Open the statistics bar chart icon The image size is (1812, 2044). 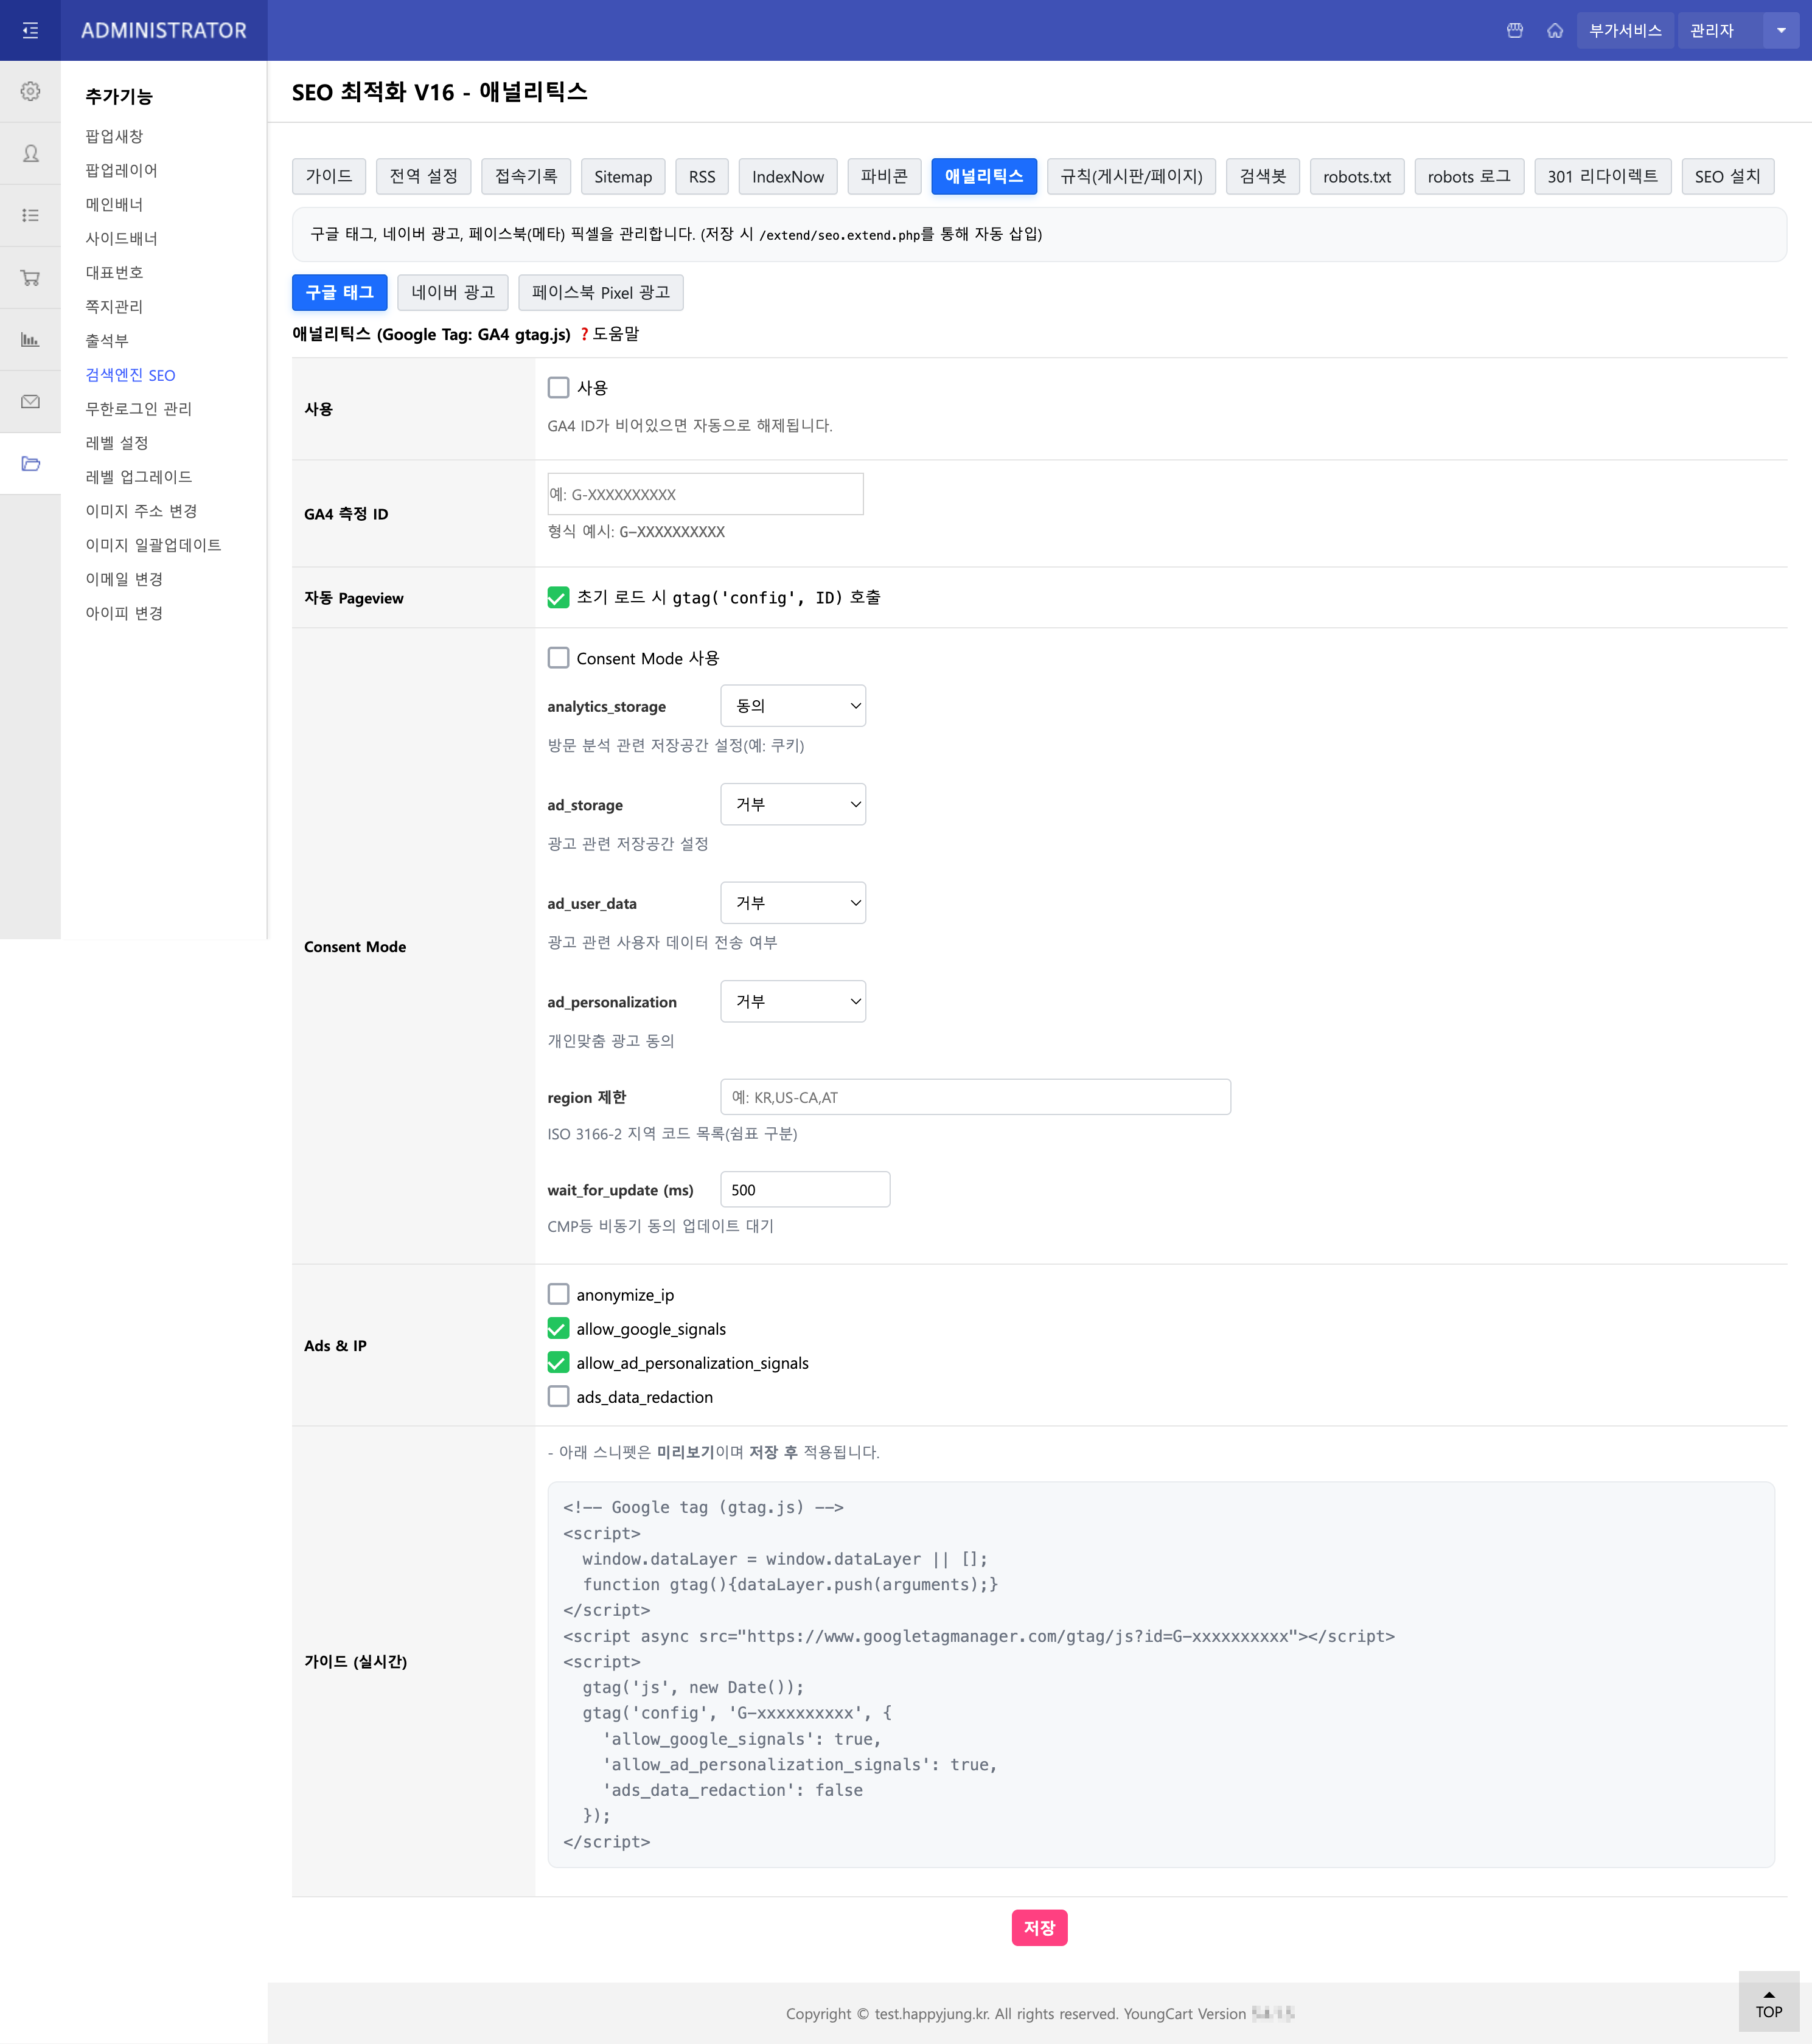(x=30, y=340)
